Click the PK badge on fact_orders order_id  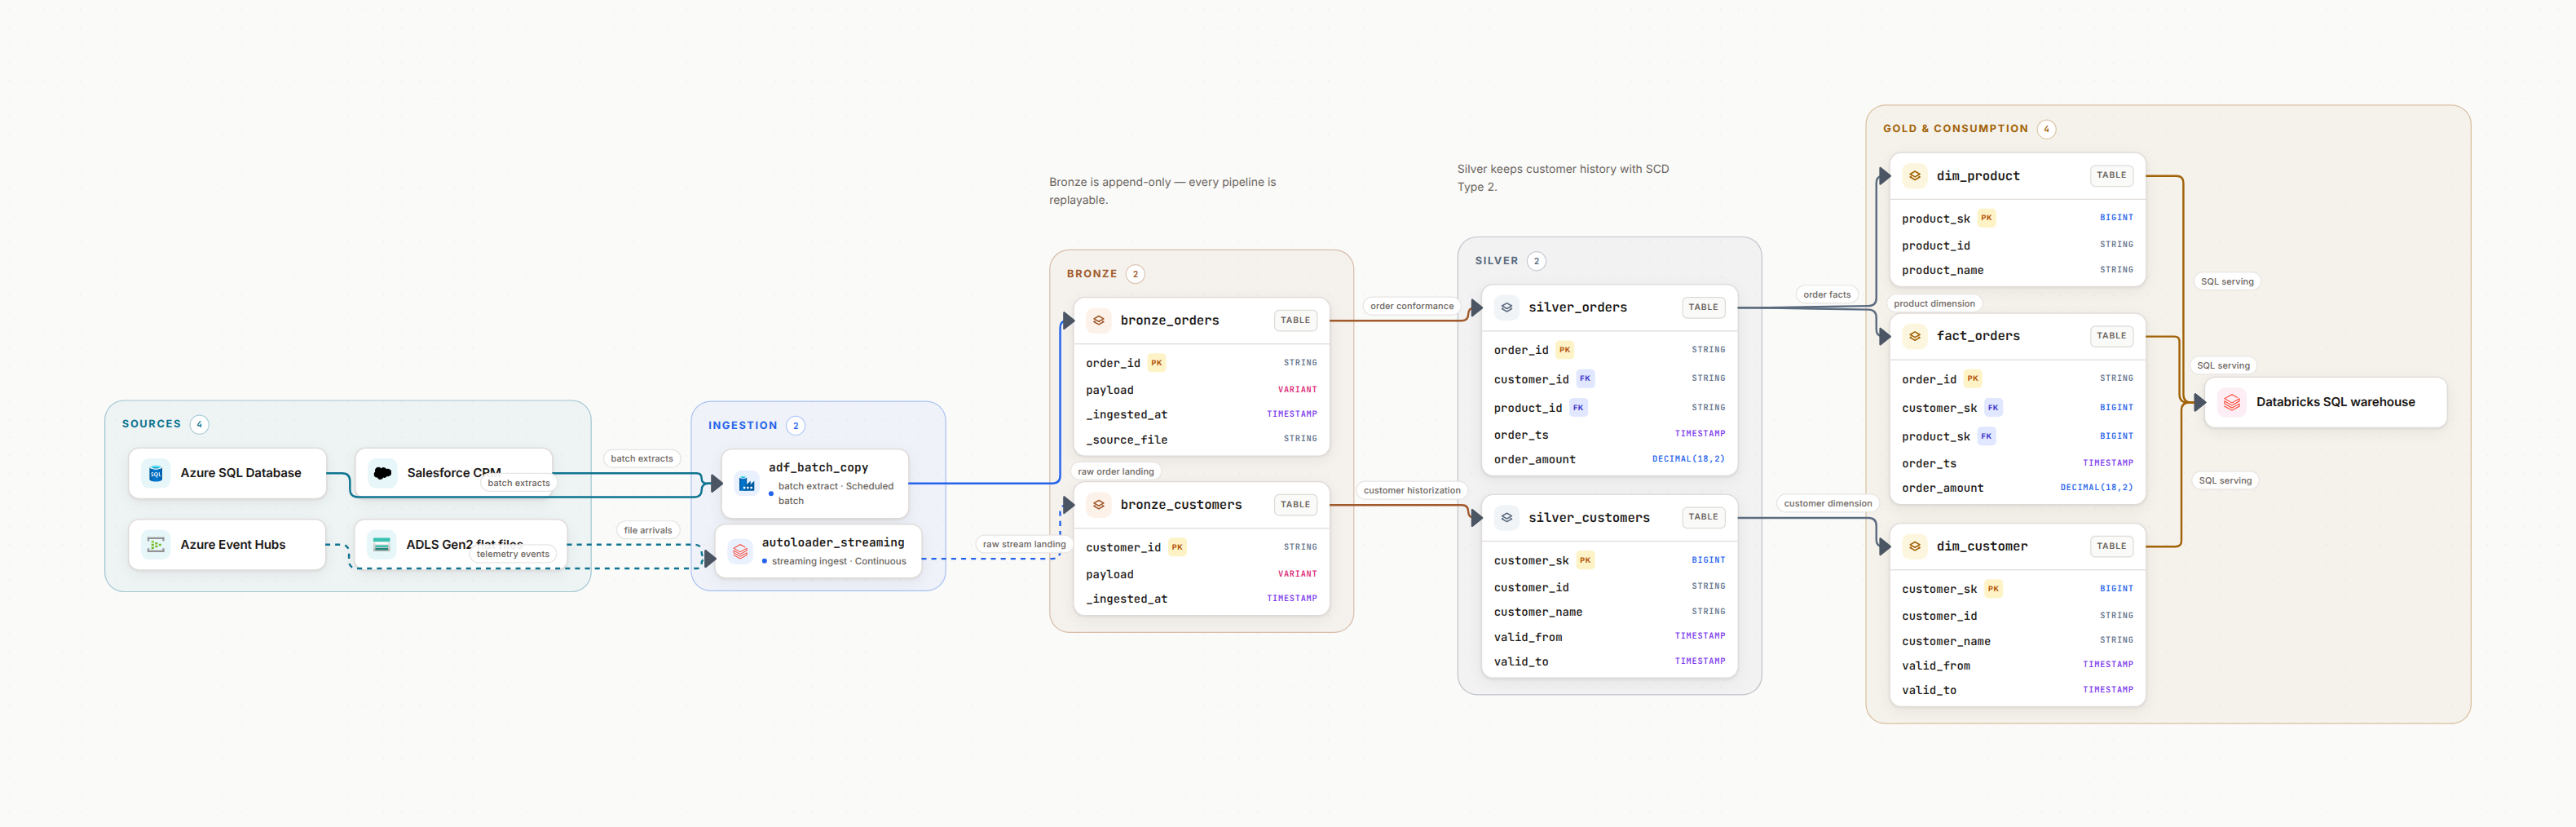click(1972, 379)
